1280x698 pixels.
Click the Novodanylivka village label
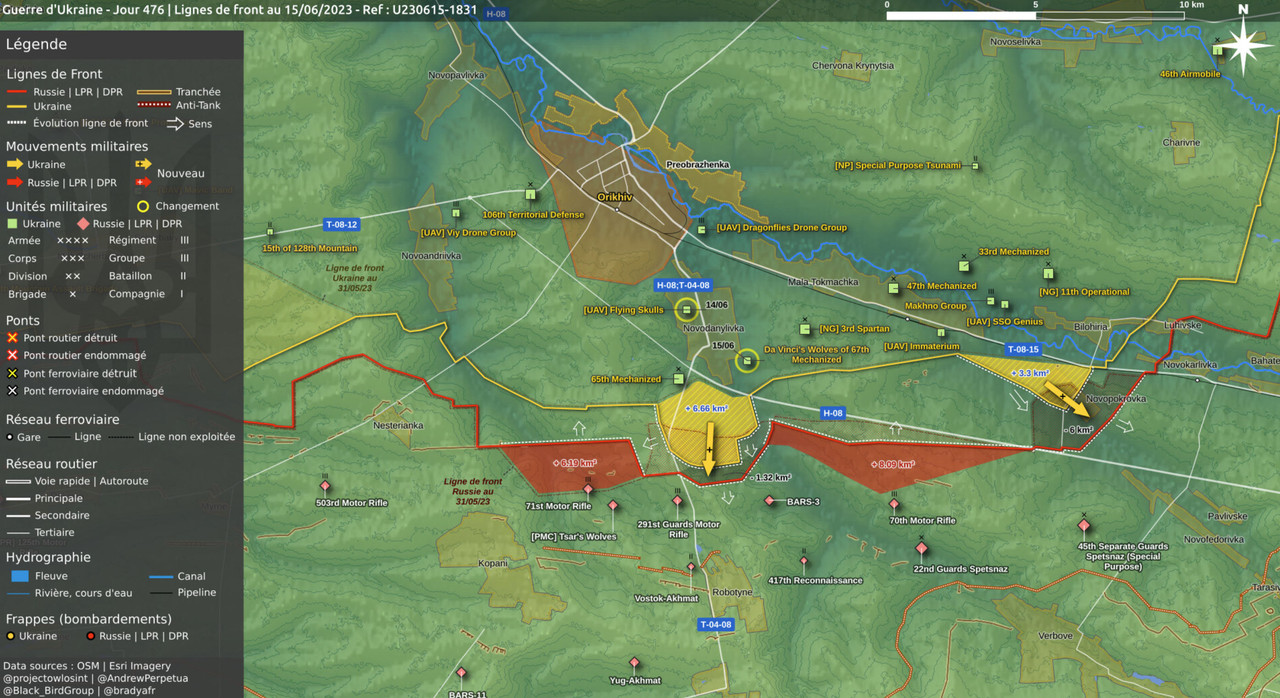click(x=713, y=328)
